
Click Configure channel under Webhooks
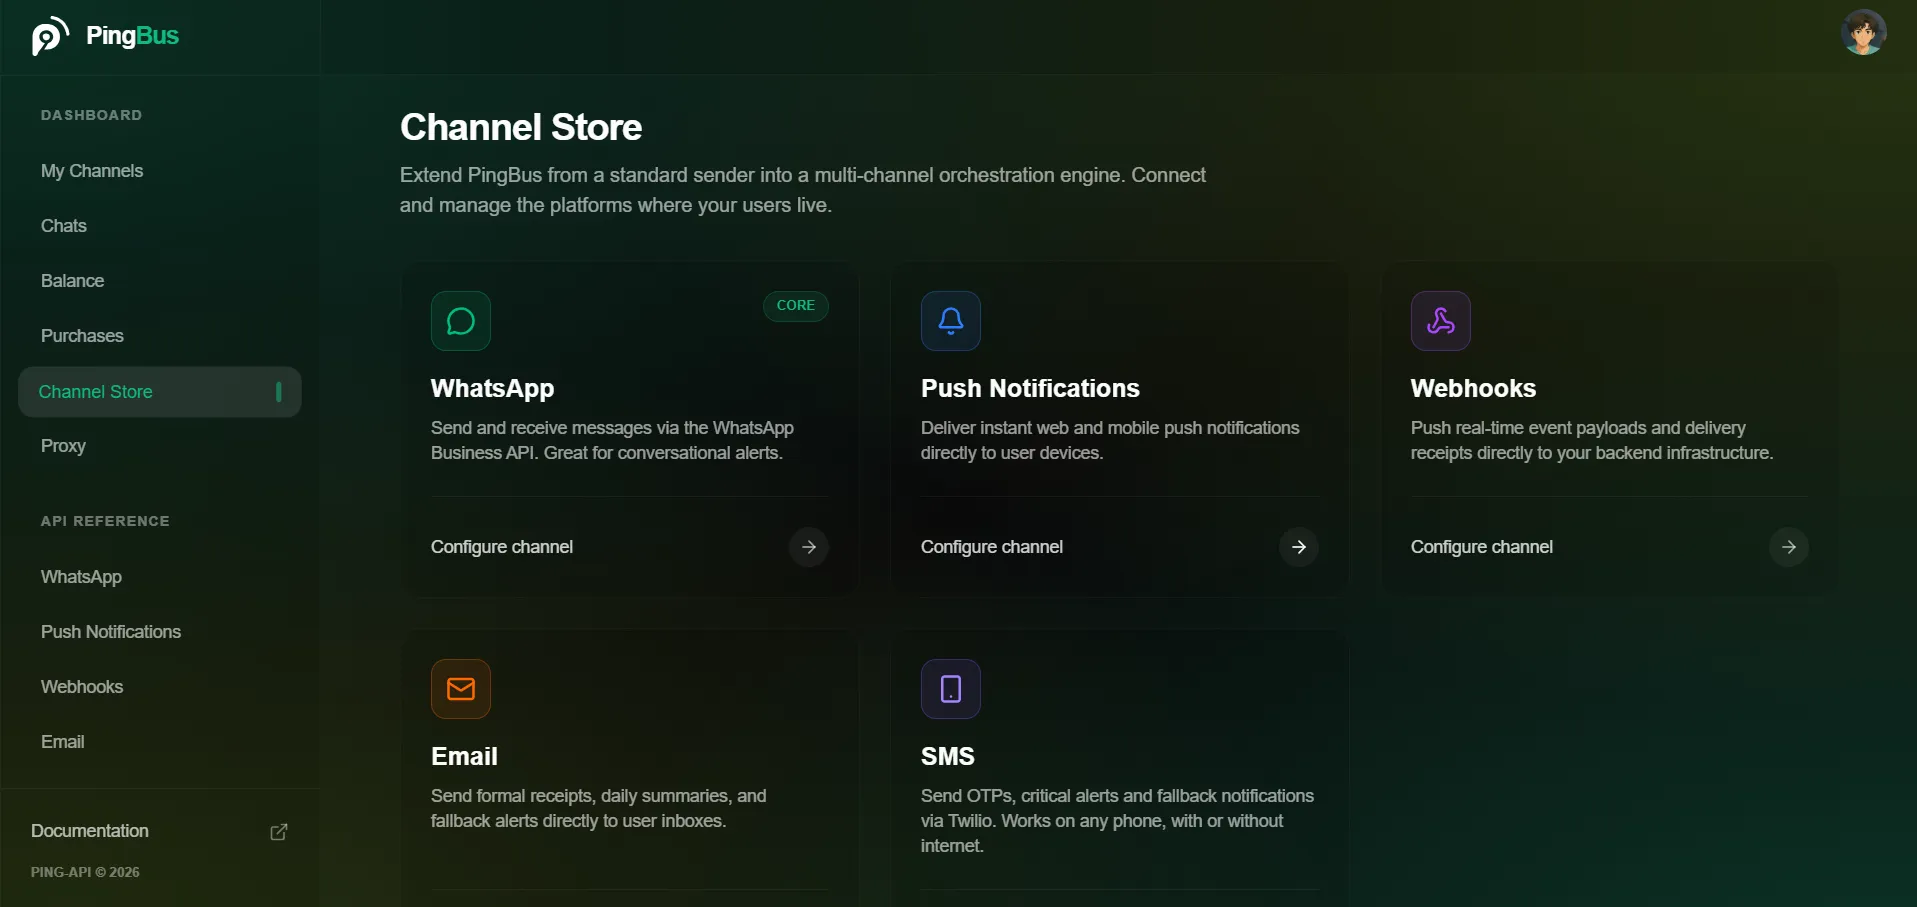click(1482, 547)
